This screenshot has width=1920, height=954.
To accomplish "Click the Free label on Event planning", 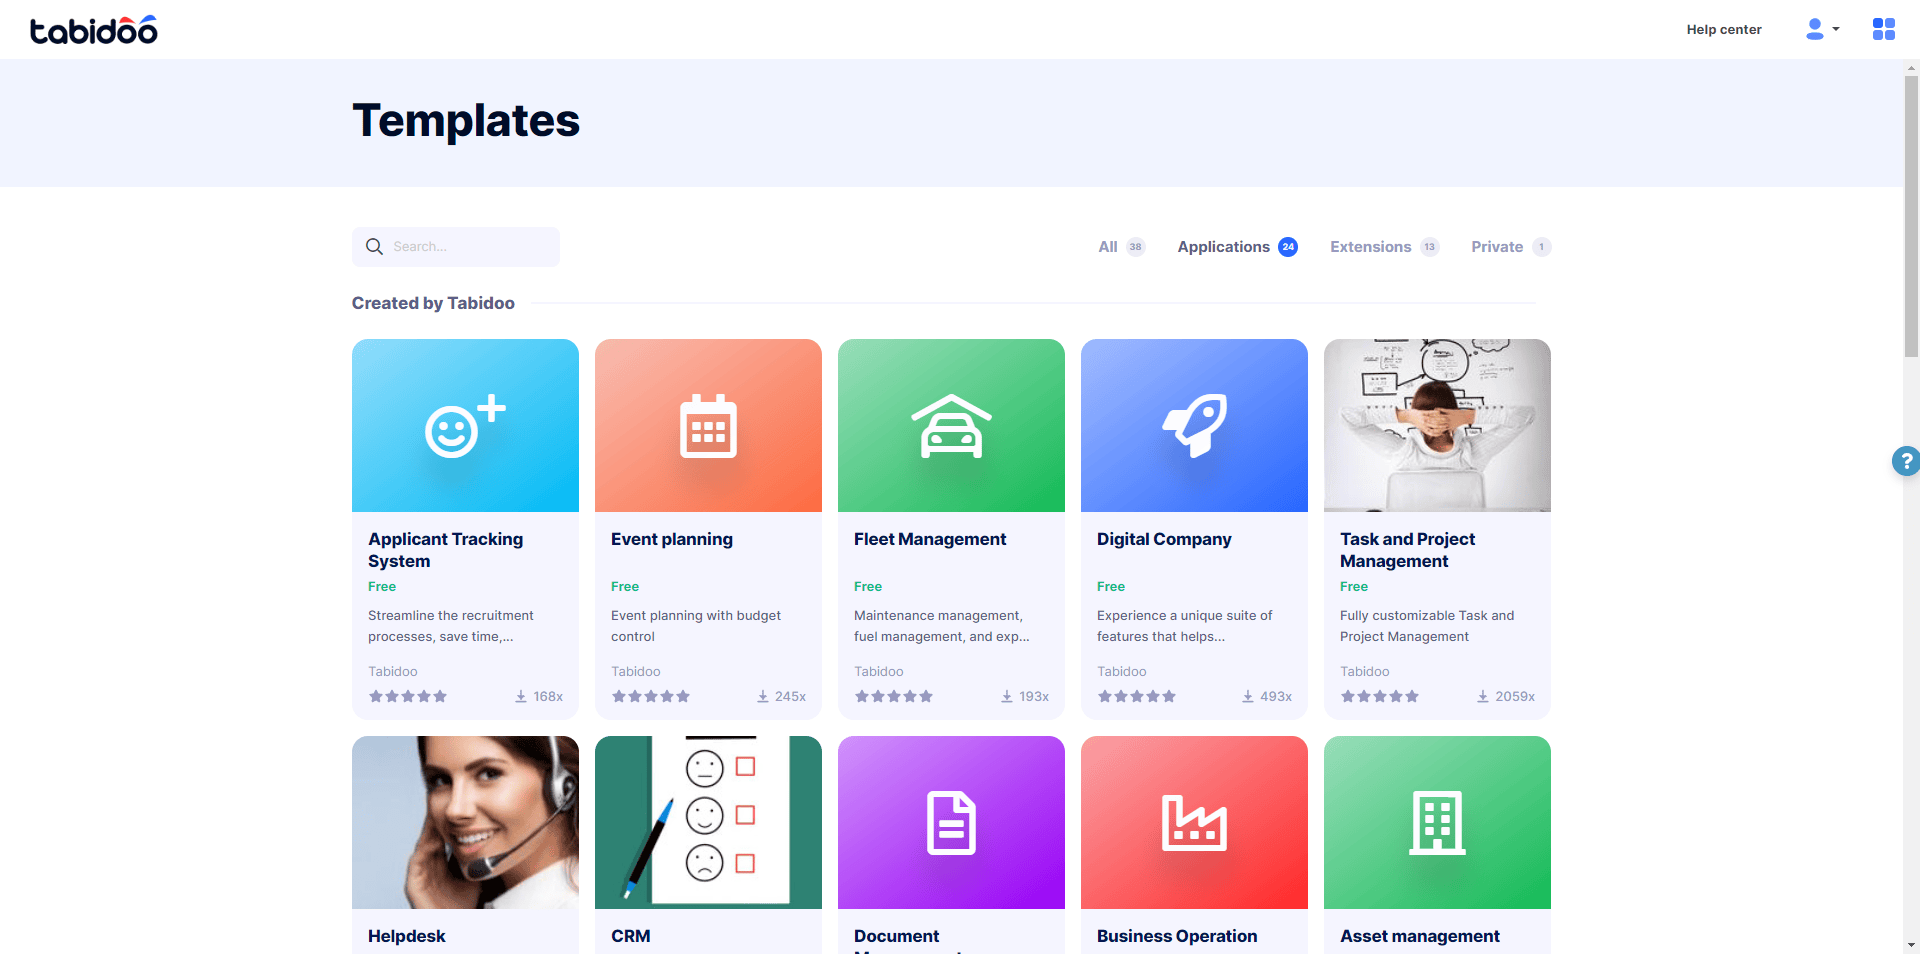I will coord(625,586).
